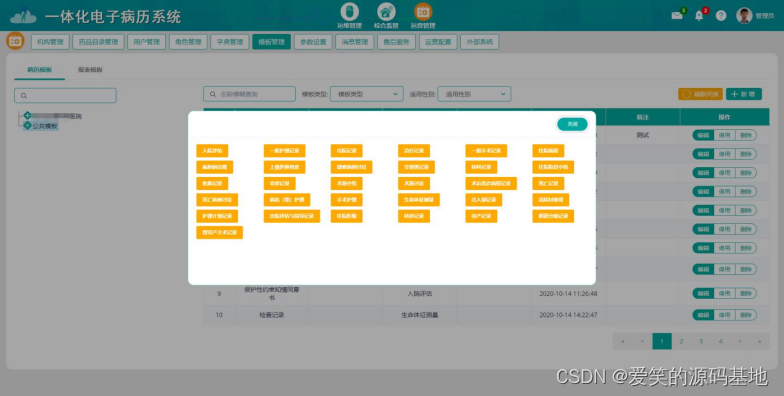Close the dialog with 关闭 button
The image size is (784, 396).
pyautogui.click(x=572, y=124)
